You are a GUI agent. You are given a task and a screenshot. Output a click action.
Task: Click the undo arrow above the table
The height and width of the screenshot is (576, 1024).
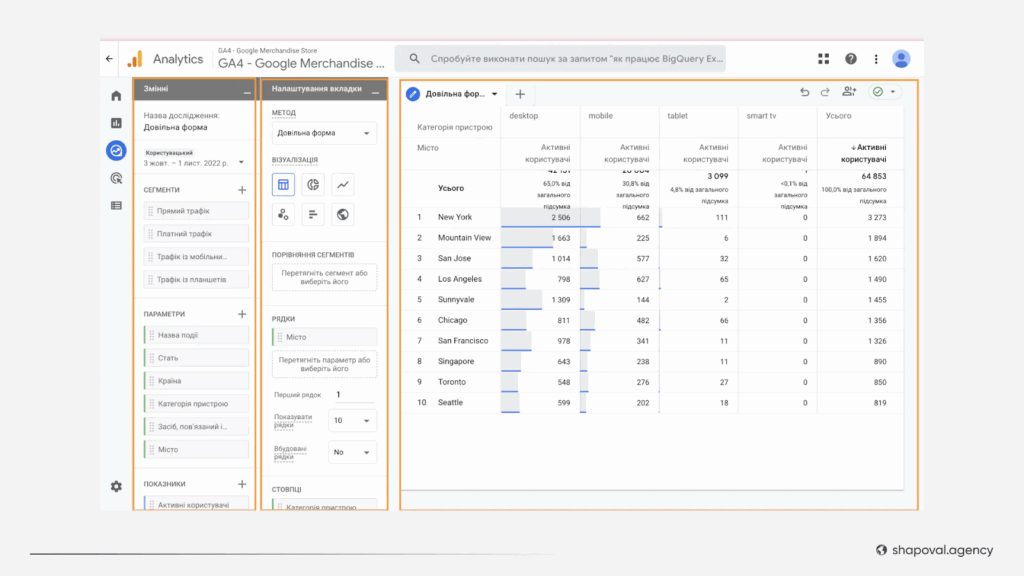click(x=804, y=92)
